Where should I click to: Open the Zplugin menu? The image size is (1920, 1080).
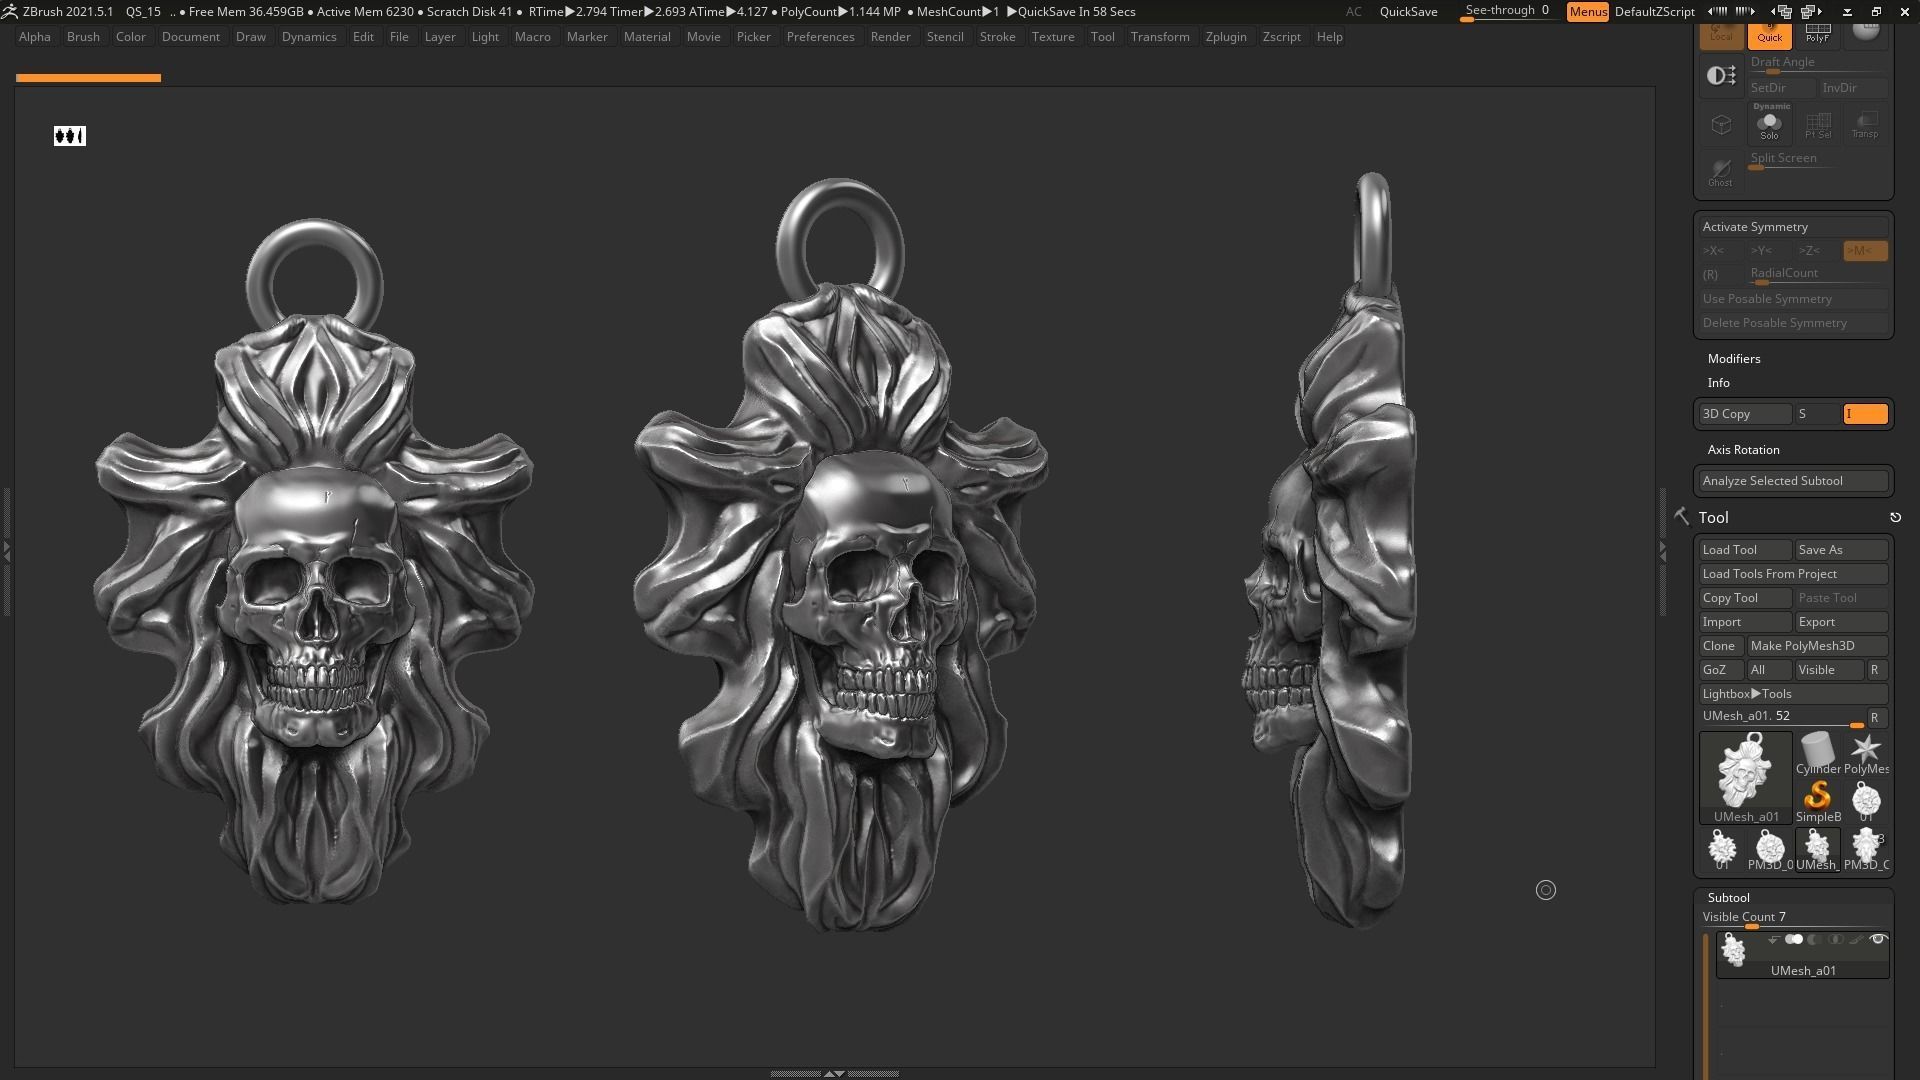(1226, 36)
